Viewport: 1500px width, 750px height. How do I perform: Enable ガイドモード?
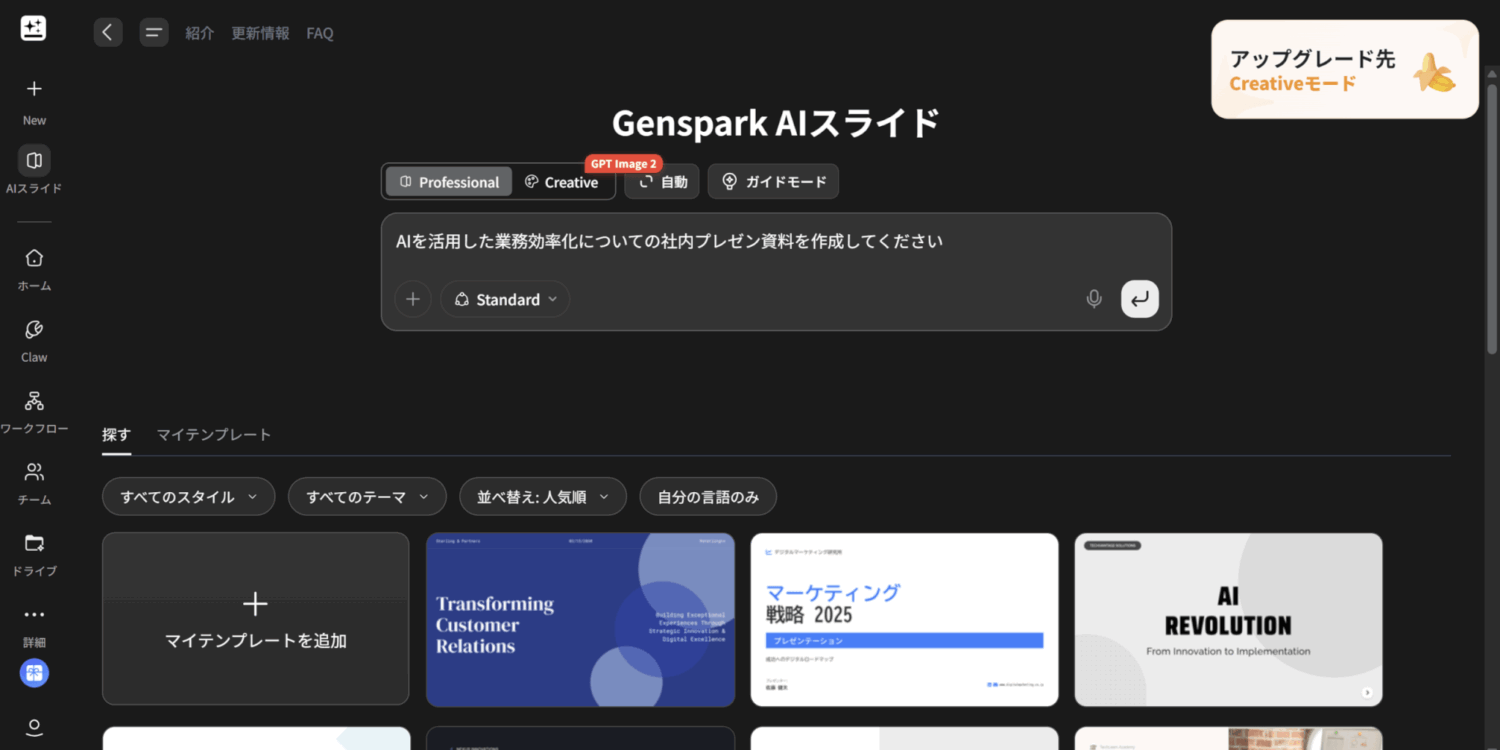pos(773,182)
